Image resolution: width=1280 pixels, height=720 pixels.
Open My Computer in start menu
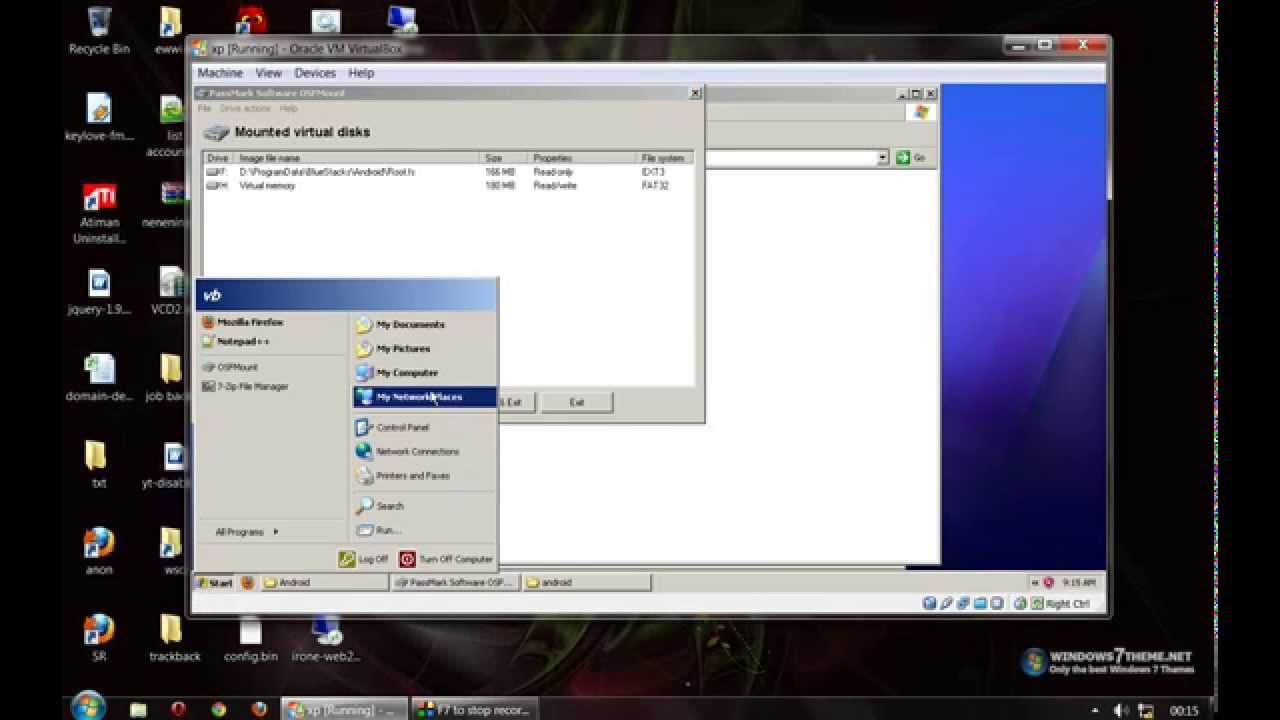click(x=423, y=372)
